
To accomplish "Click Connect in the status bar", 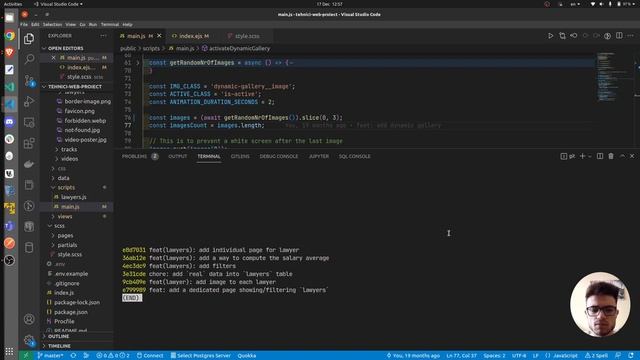I will pos(150,356).
